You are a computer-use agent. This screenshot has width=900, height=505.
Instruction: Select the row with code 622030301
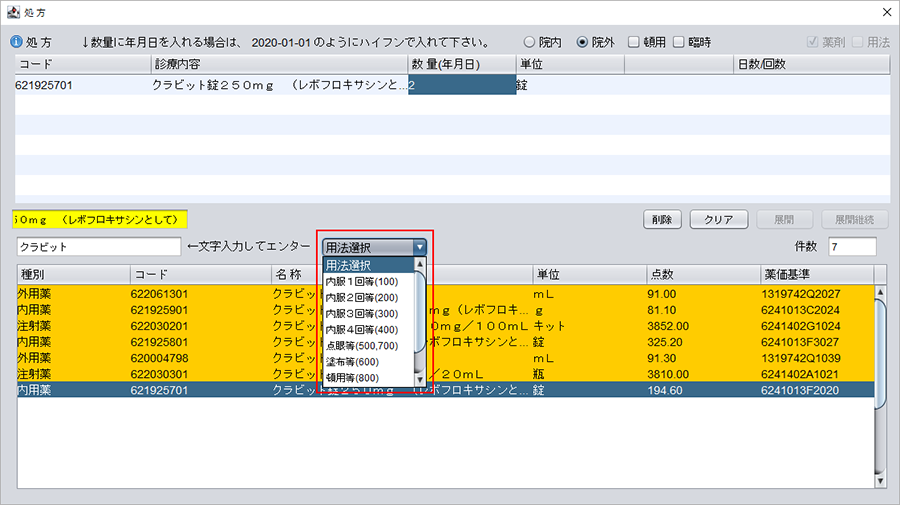coord(445,374)
